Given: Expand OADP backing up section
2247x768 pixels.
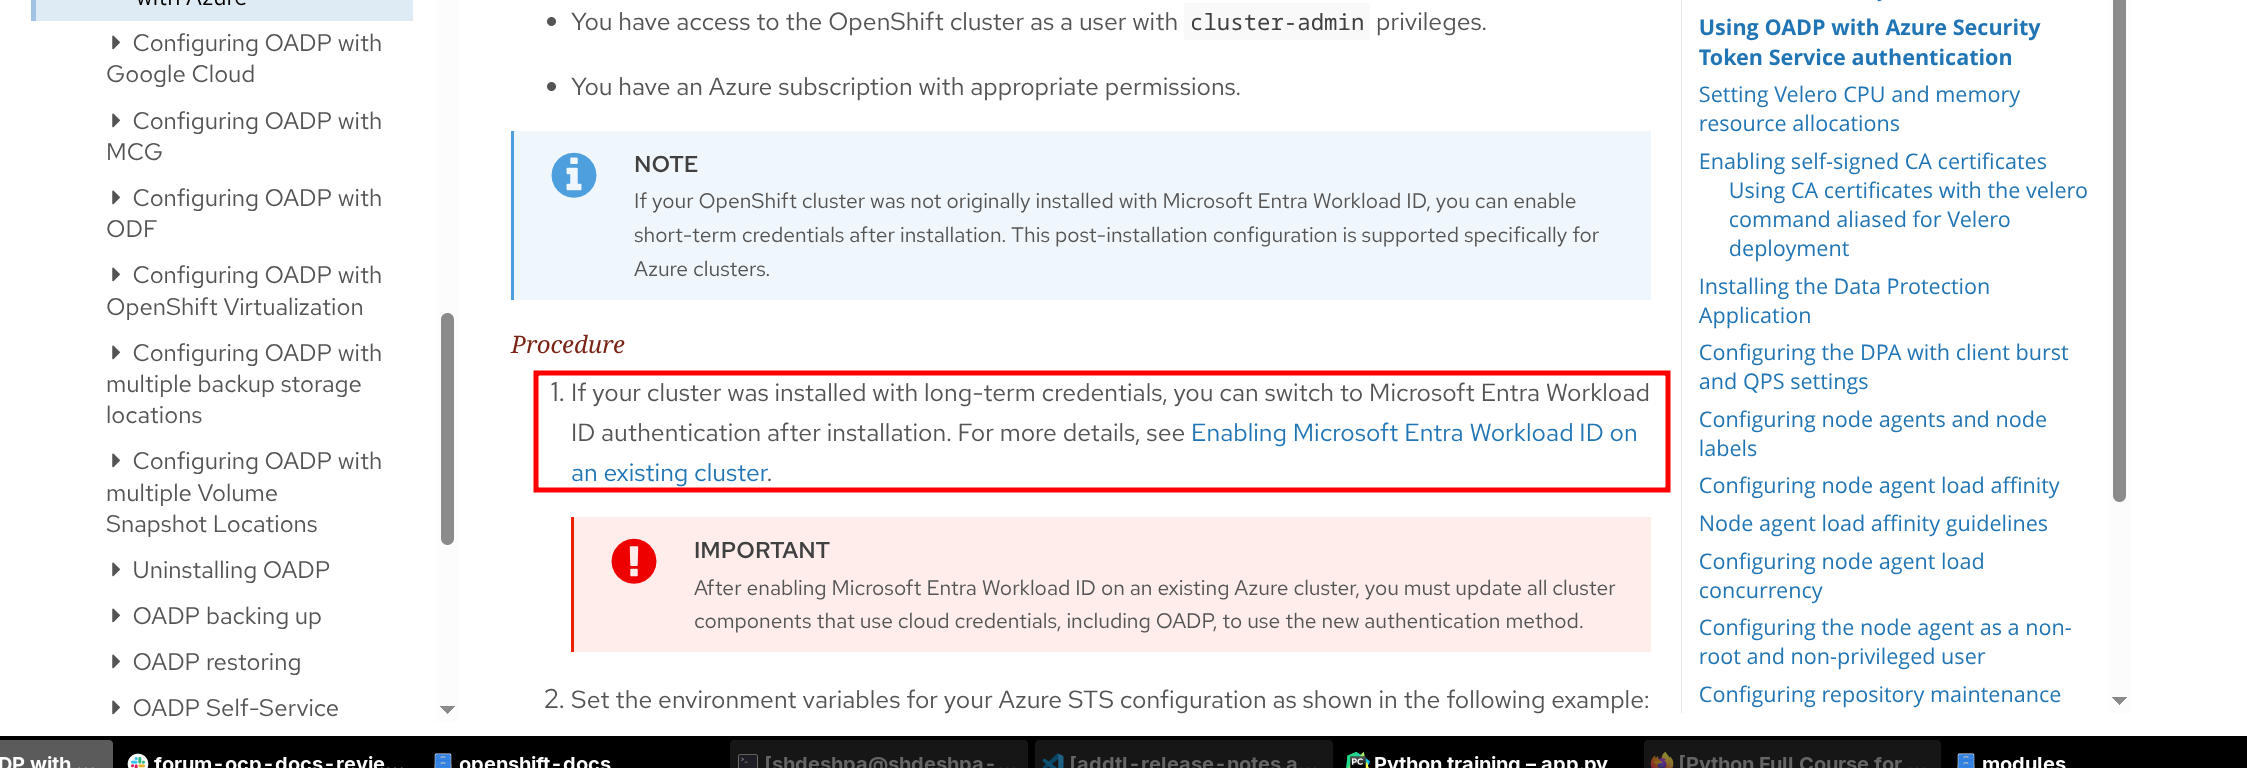Looking at the screenshot, I should 116,615.
